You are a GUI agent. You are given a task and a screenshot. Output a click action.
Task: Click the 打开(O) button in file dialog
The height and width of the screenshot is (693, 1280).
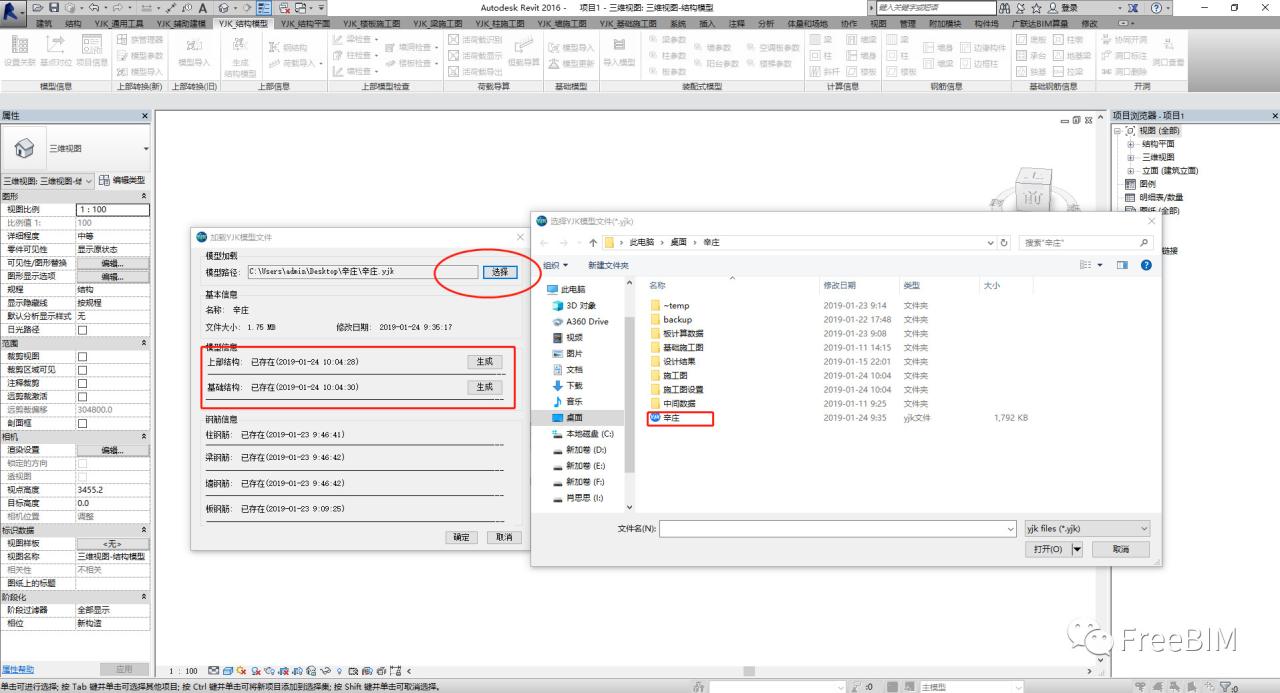point(1047,548)
